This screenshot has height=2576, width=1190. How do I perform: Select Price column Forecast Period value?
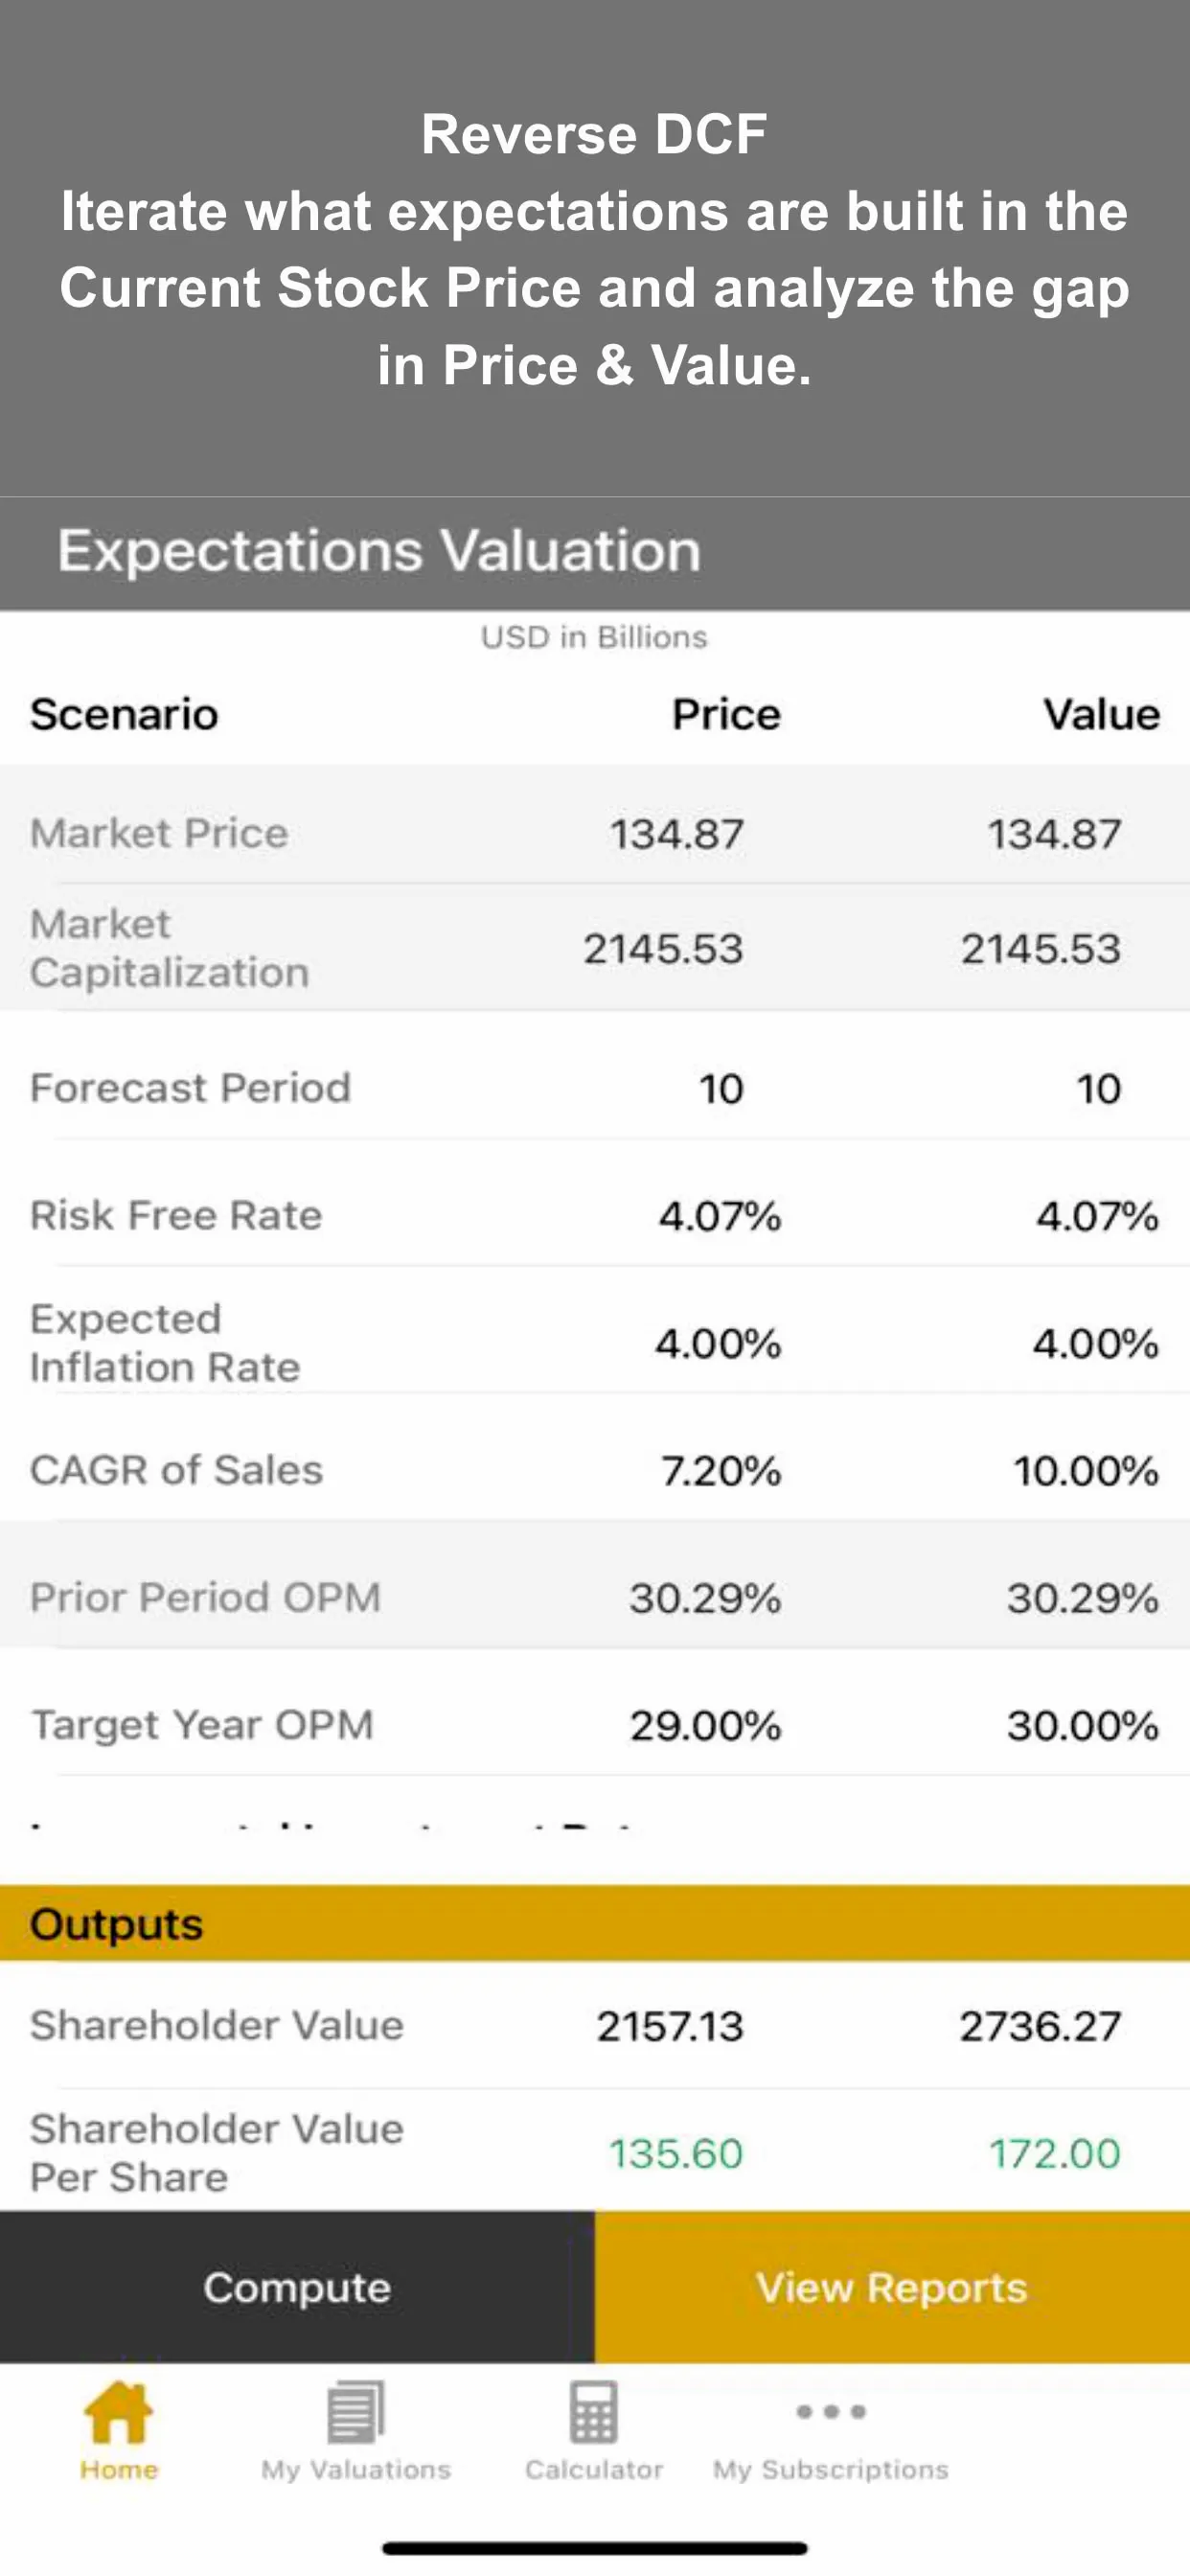click(x=721, y=1088)
